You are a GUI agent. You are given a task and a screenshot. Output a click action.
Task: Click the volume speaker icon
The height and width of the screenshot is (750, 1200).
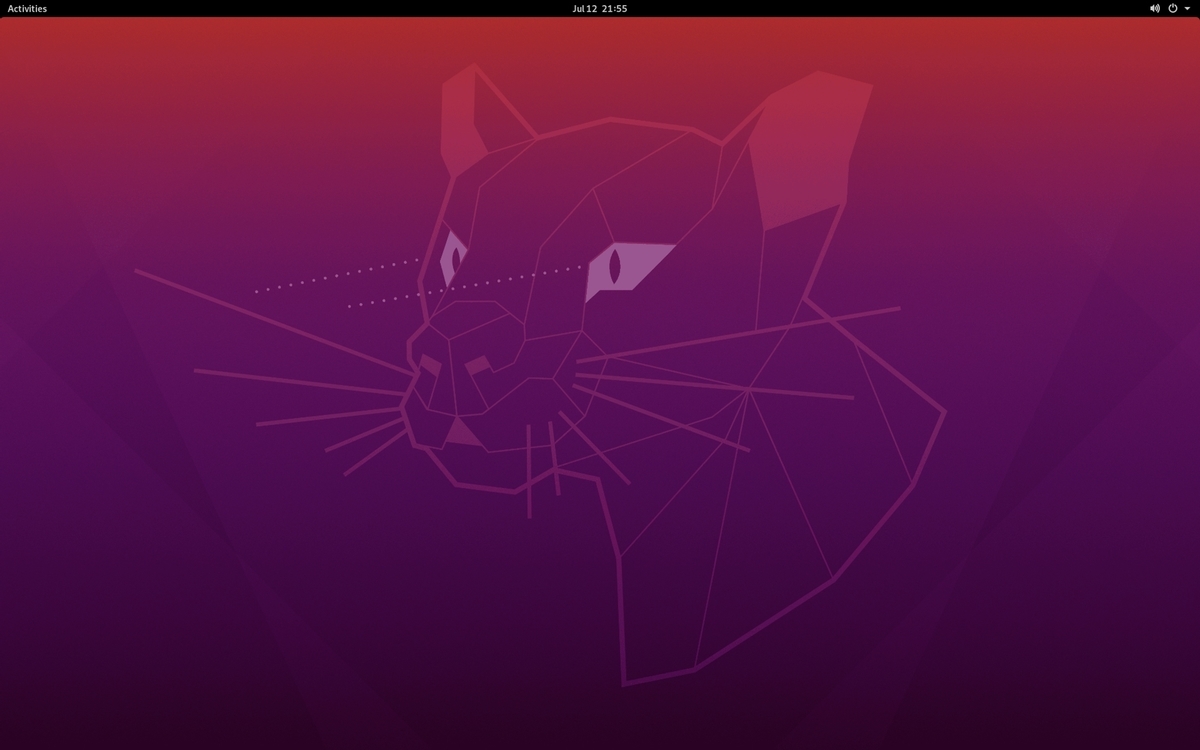tap(1155, 8)
